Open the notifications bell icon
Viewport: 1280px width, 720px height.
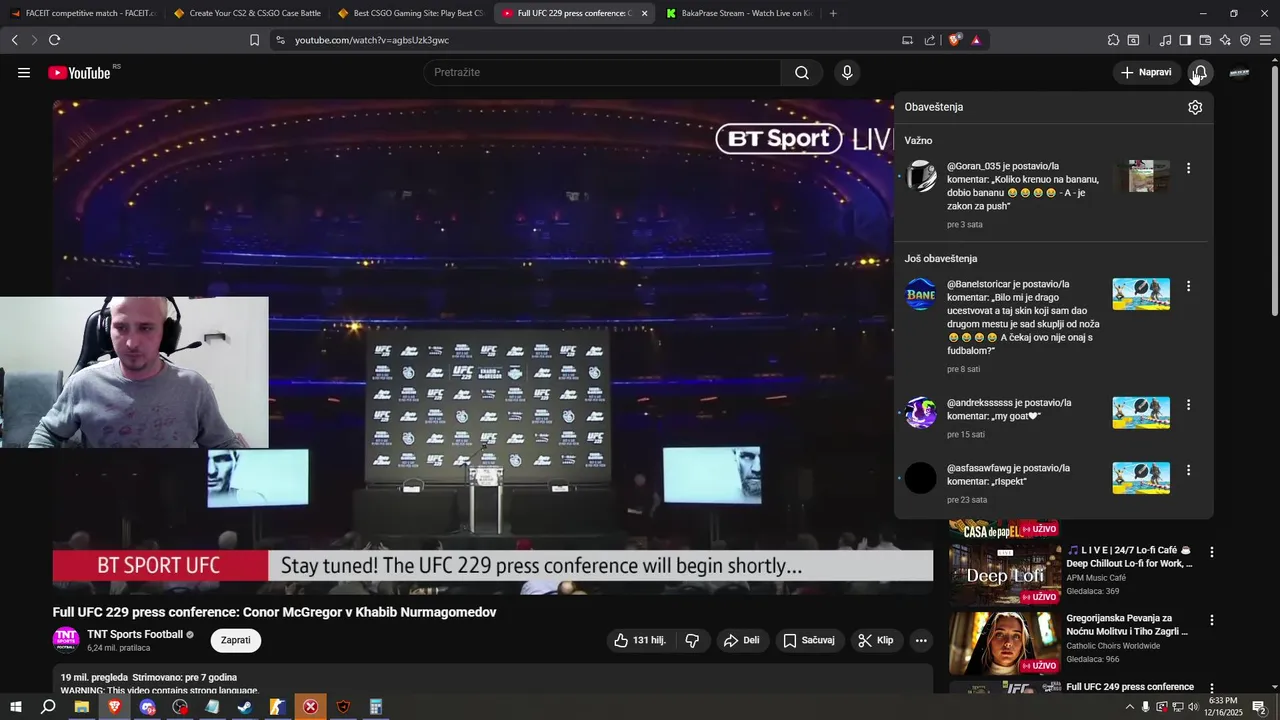[x=1199, y=73]
